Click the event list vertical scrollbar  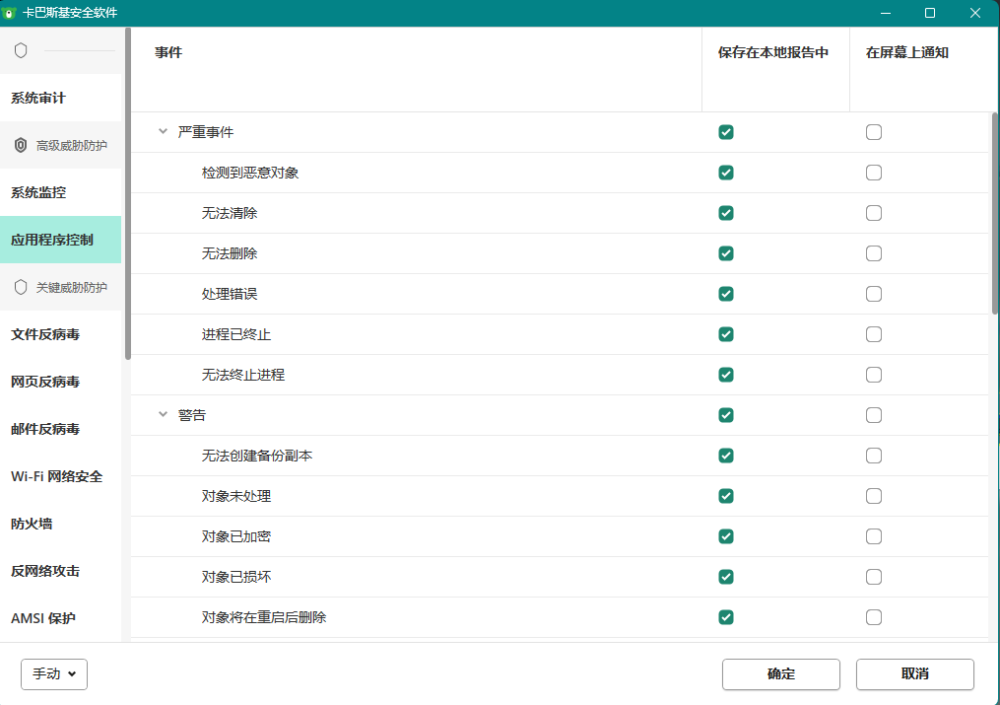coord(994,215)
